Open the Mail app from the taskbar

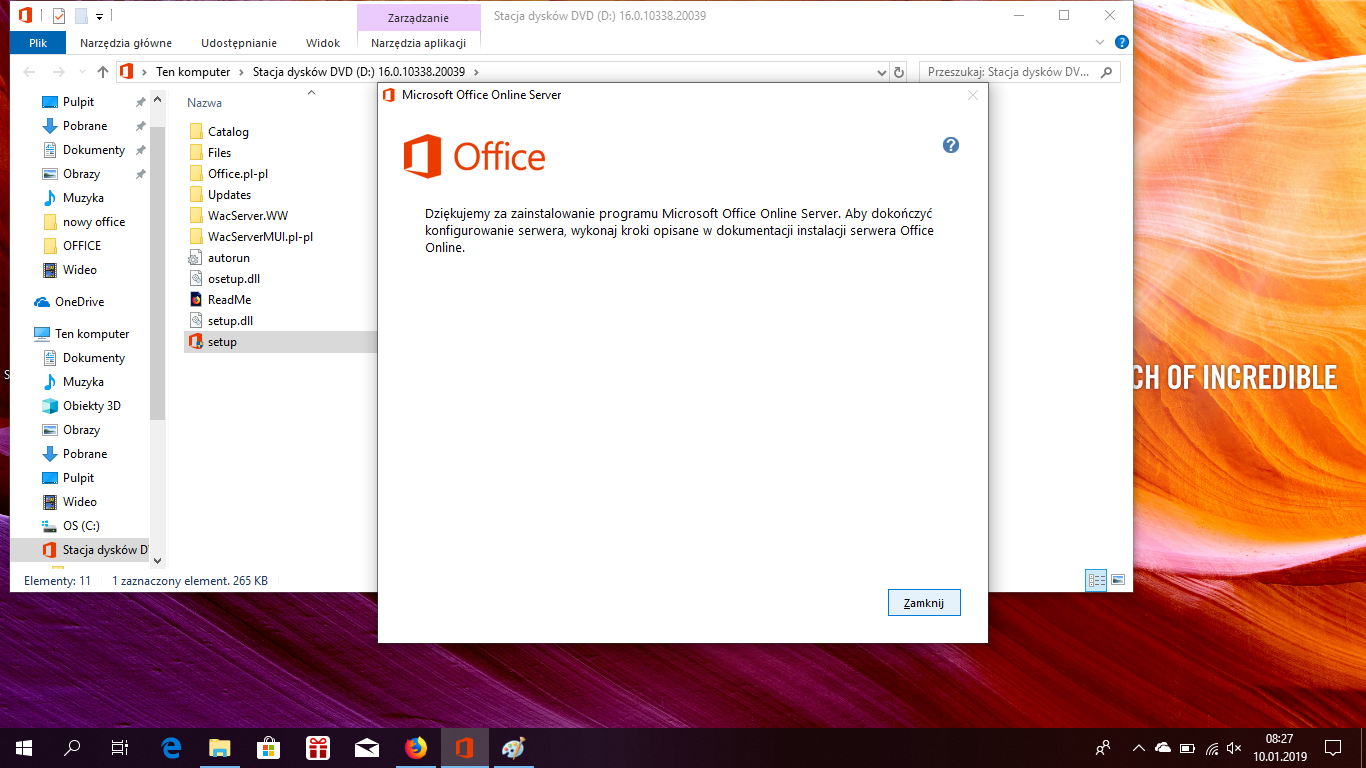click(x=367, y=747)
